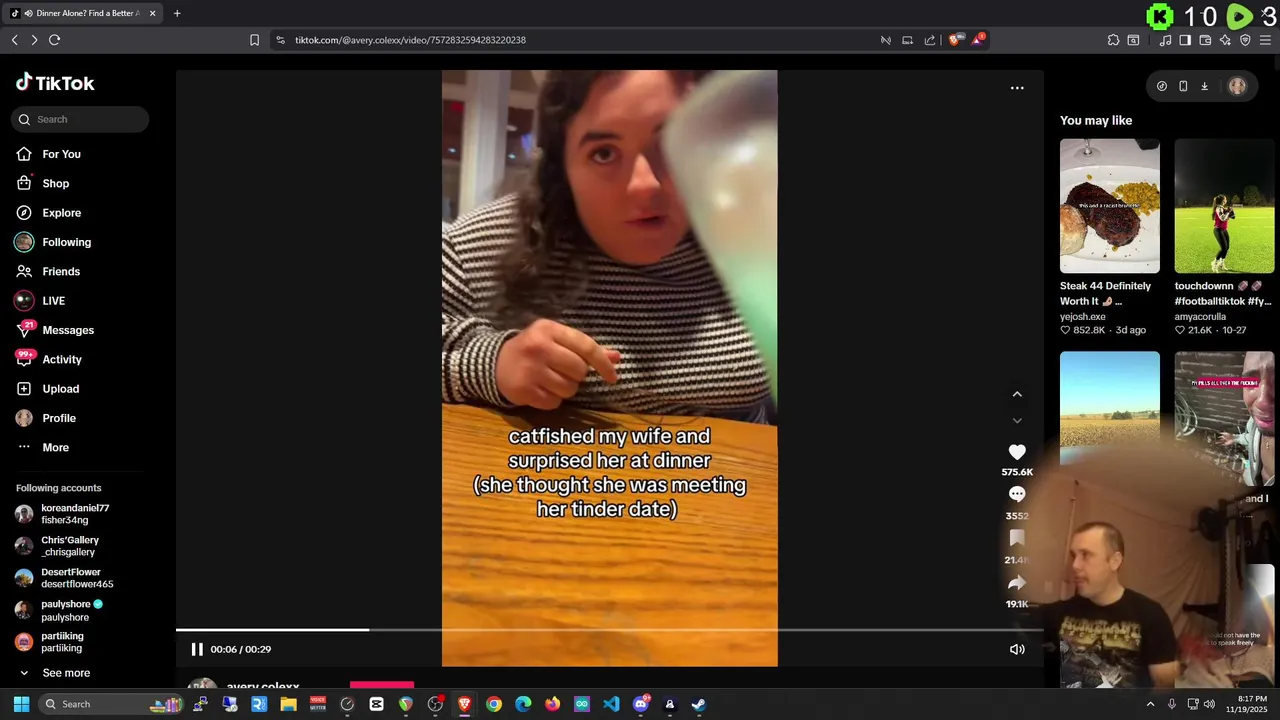Seek on the video progress bar
The image size is (1280, 720).
coord(609,630)
